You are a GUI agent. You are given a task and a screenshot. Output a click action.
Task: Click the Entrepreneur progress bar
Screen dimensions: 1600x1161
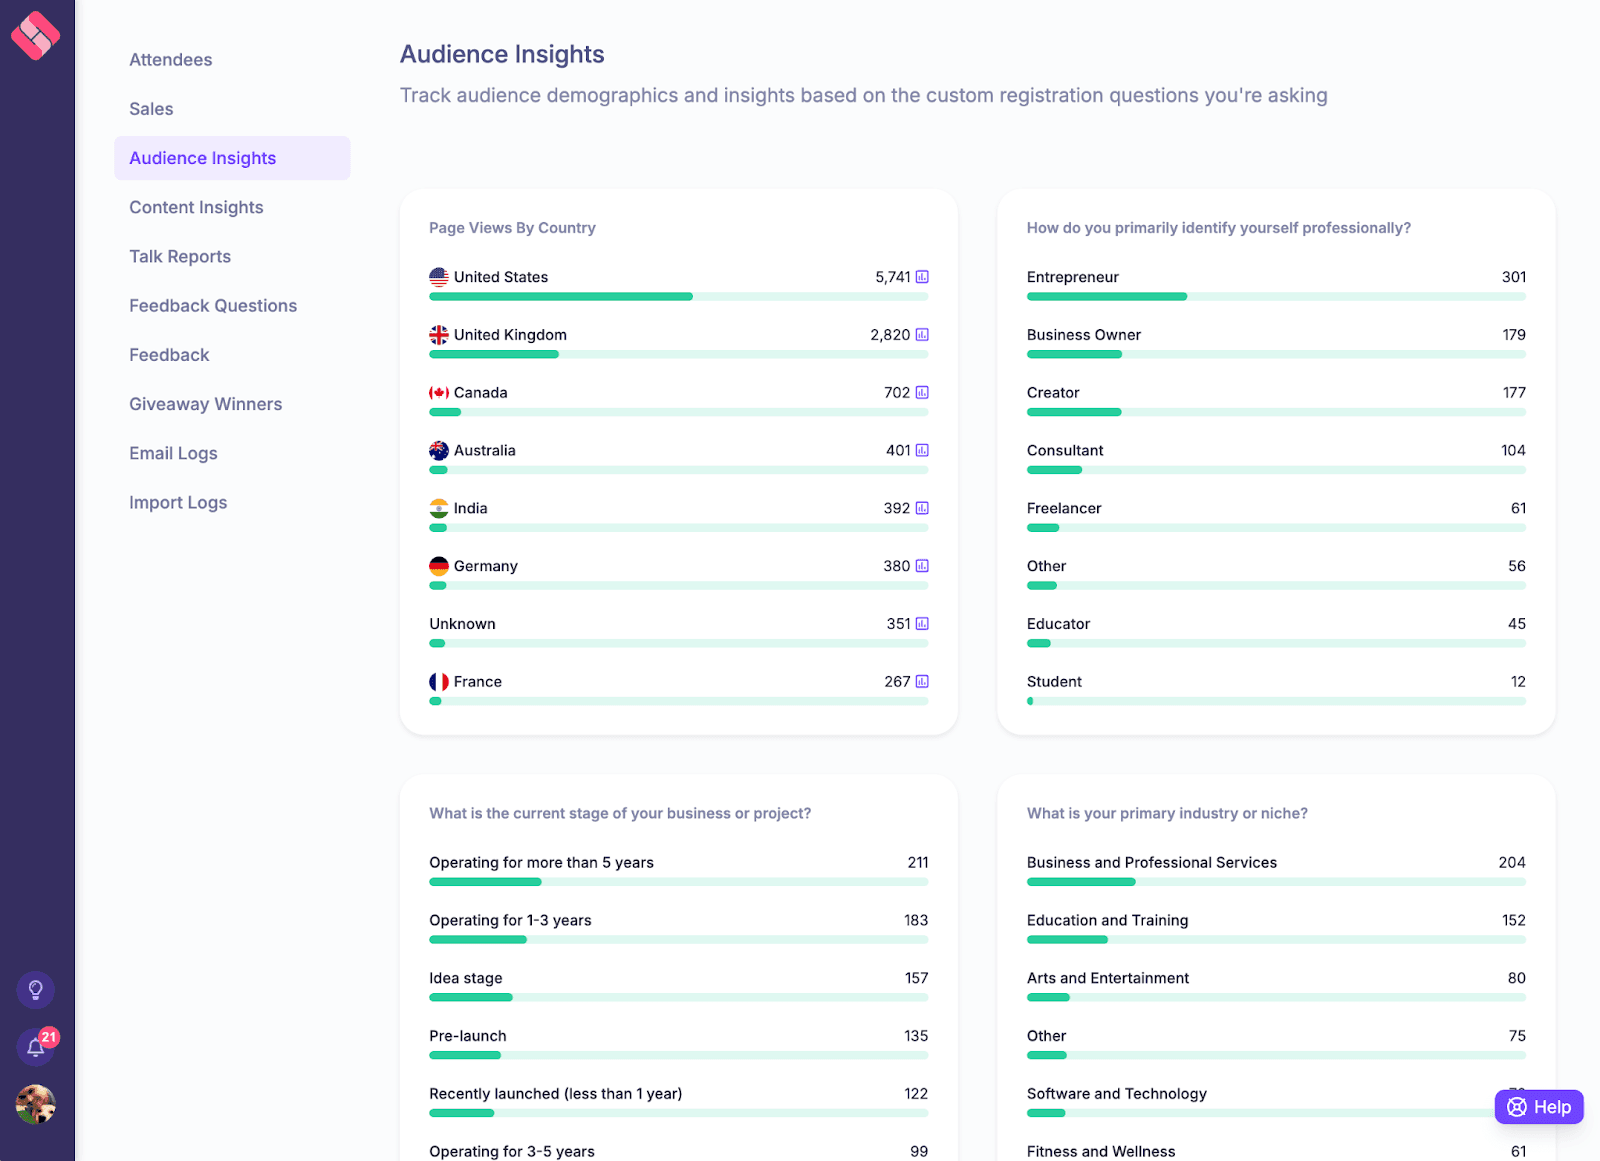tap(1276, 297)
